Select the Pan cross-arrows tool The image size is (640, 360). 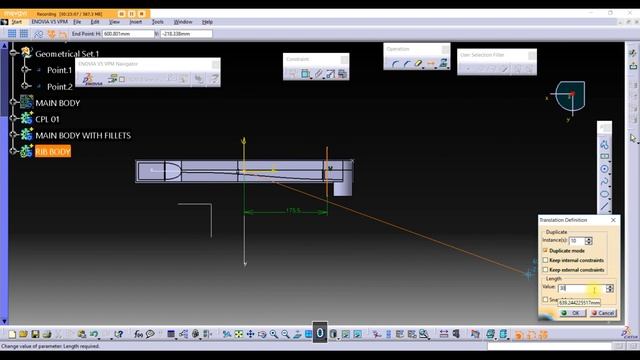tap(250, 334)
